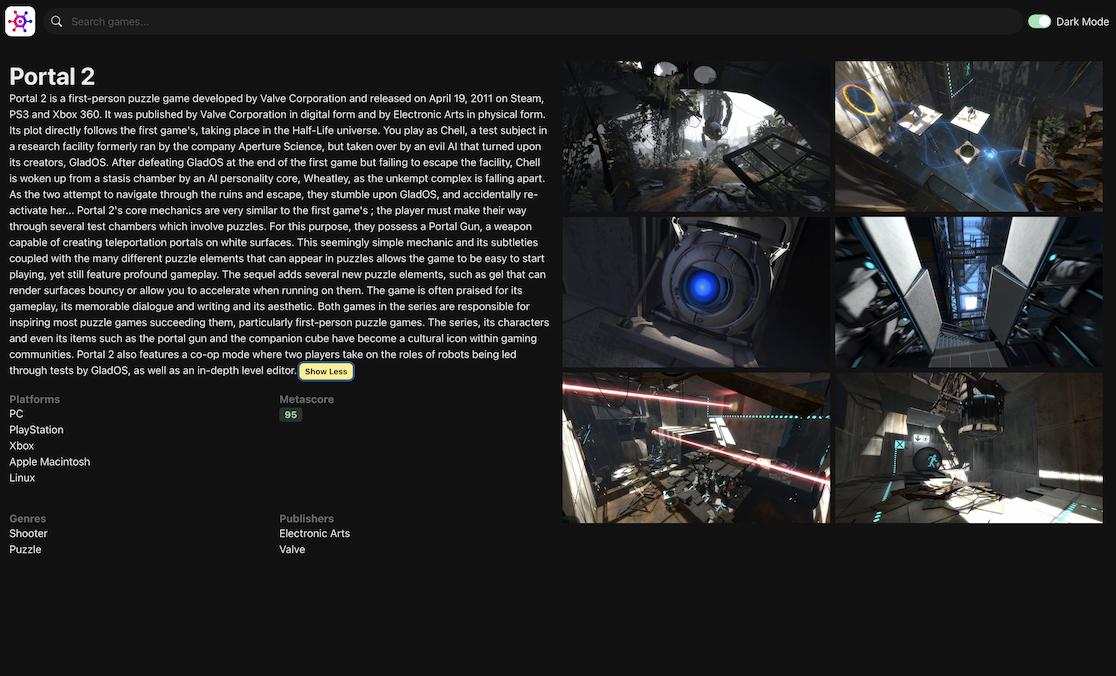Click the Dark Mode label
The image size is (1116, 676).
tap(1082, 22)
